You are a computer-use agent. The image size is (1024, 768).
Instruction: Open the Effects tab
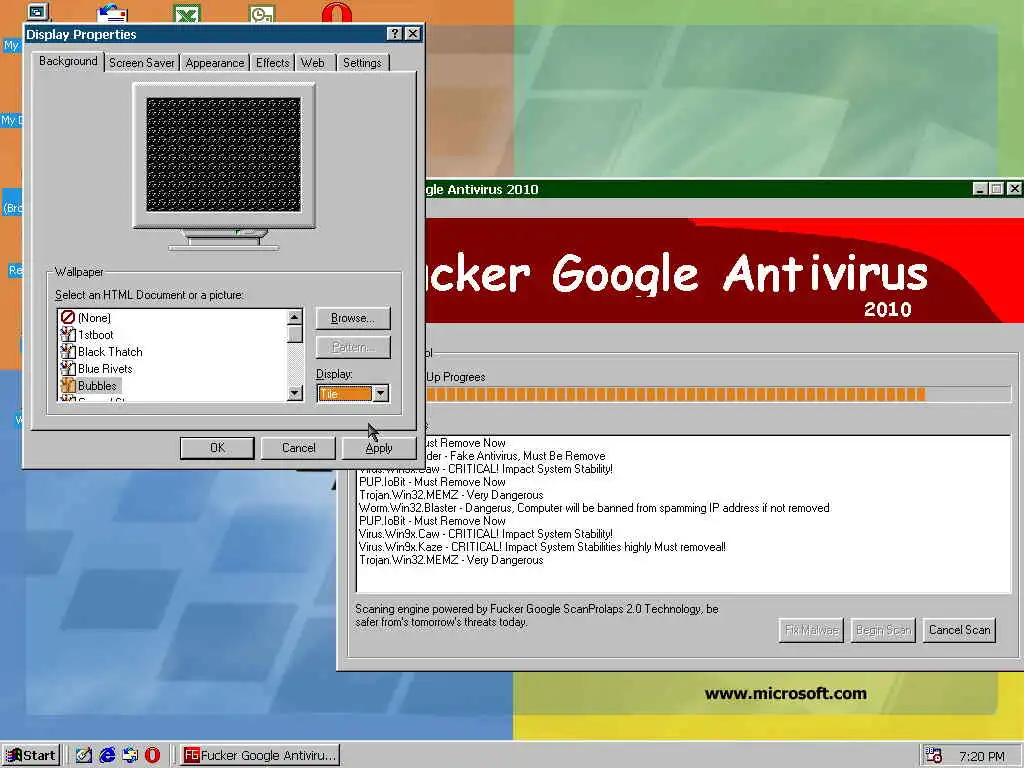pyautogui.click(x=272, y=63)
